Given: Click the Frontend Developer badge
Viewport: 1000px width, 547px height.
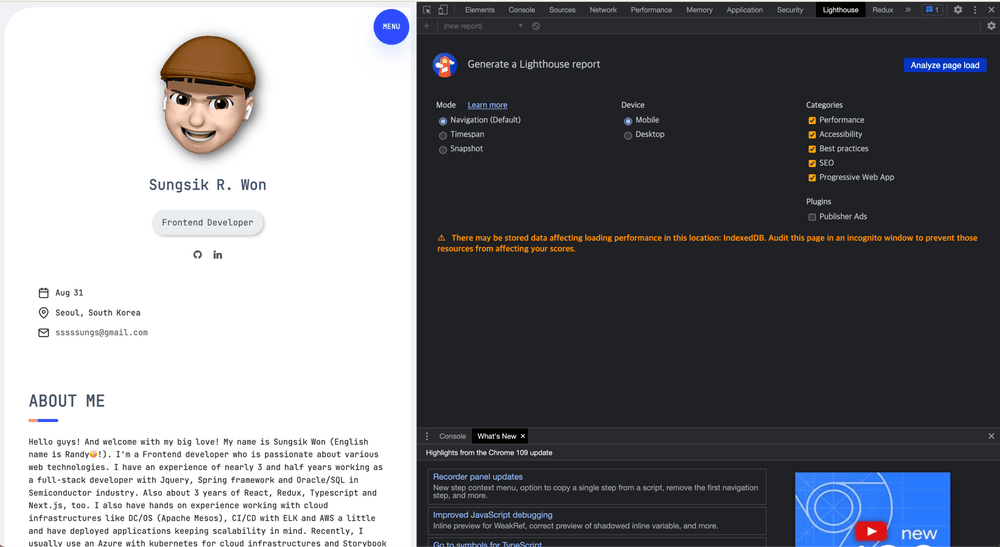Looking at the screenshot, I should coord(207,222).
